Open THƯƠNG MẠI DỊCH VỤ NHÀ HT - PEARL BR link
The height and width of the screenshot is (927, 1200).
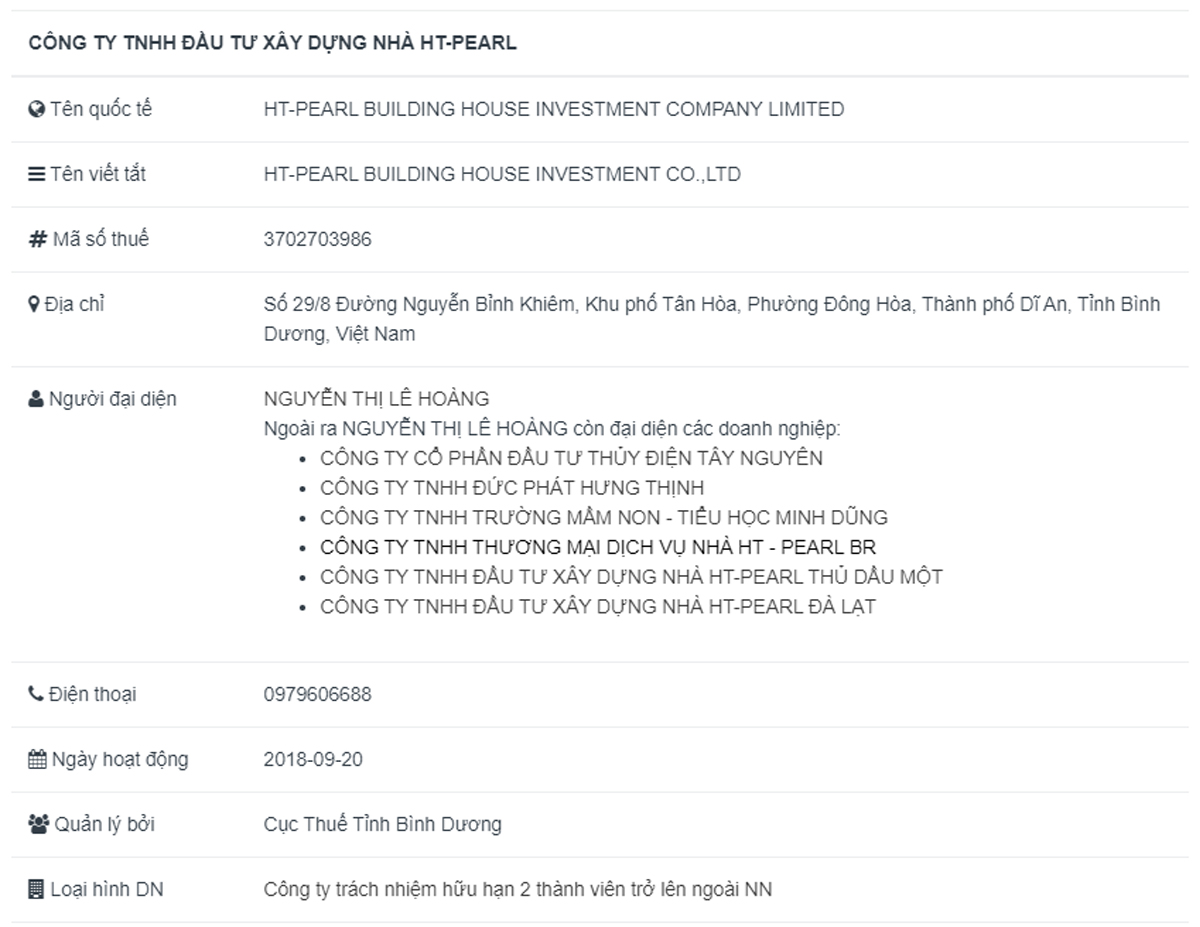598,548
